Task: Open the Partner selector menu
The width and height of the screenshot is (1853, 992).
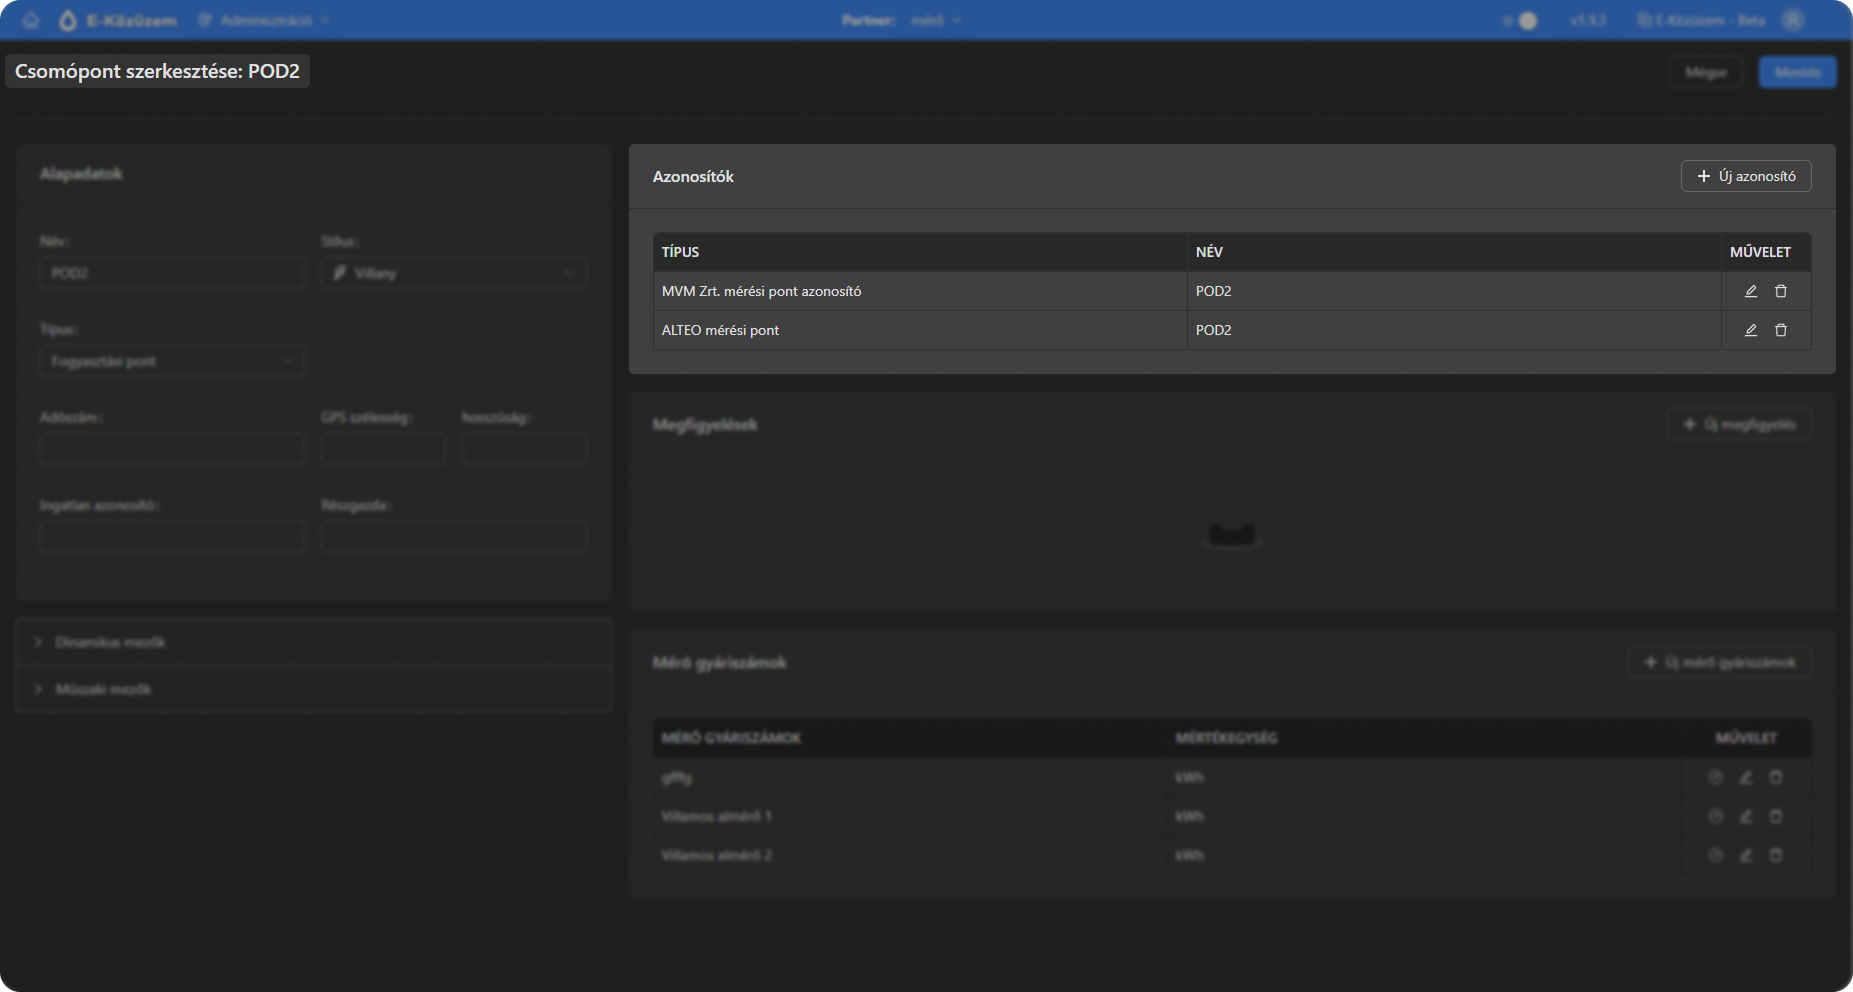Action: click(935, 20)
